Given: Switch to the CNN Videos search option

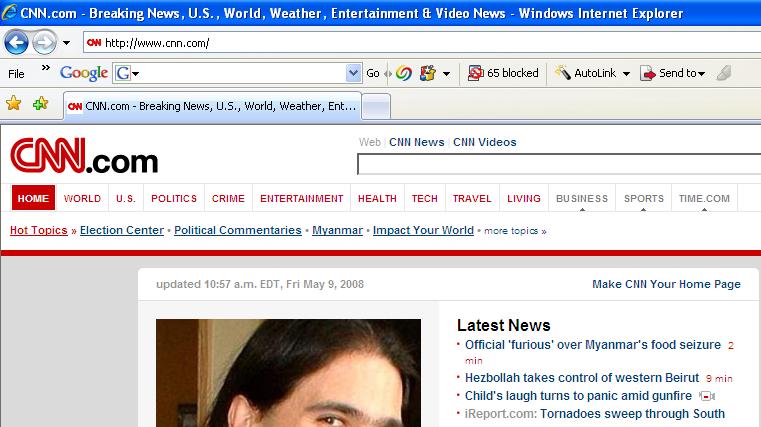Looking at the screenshot, I should pos(484,142).
